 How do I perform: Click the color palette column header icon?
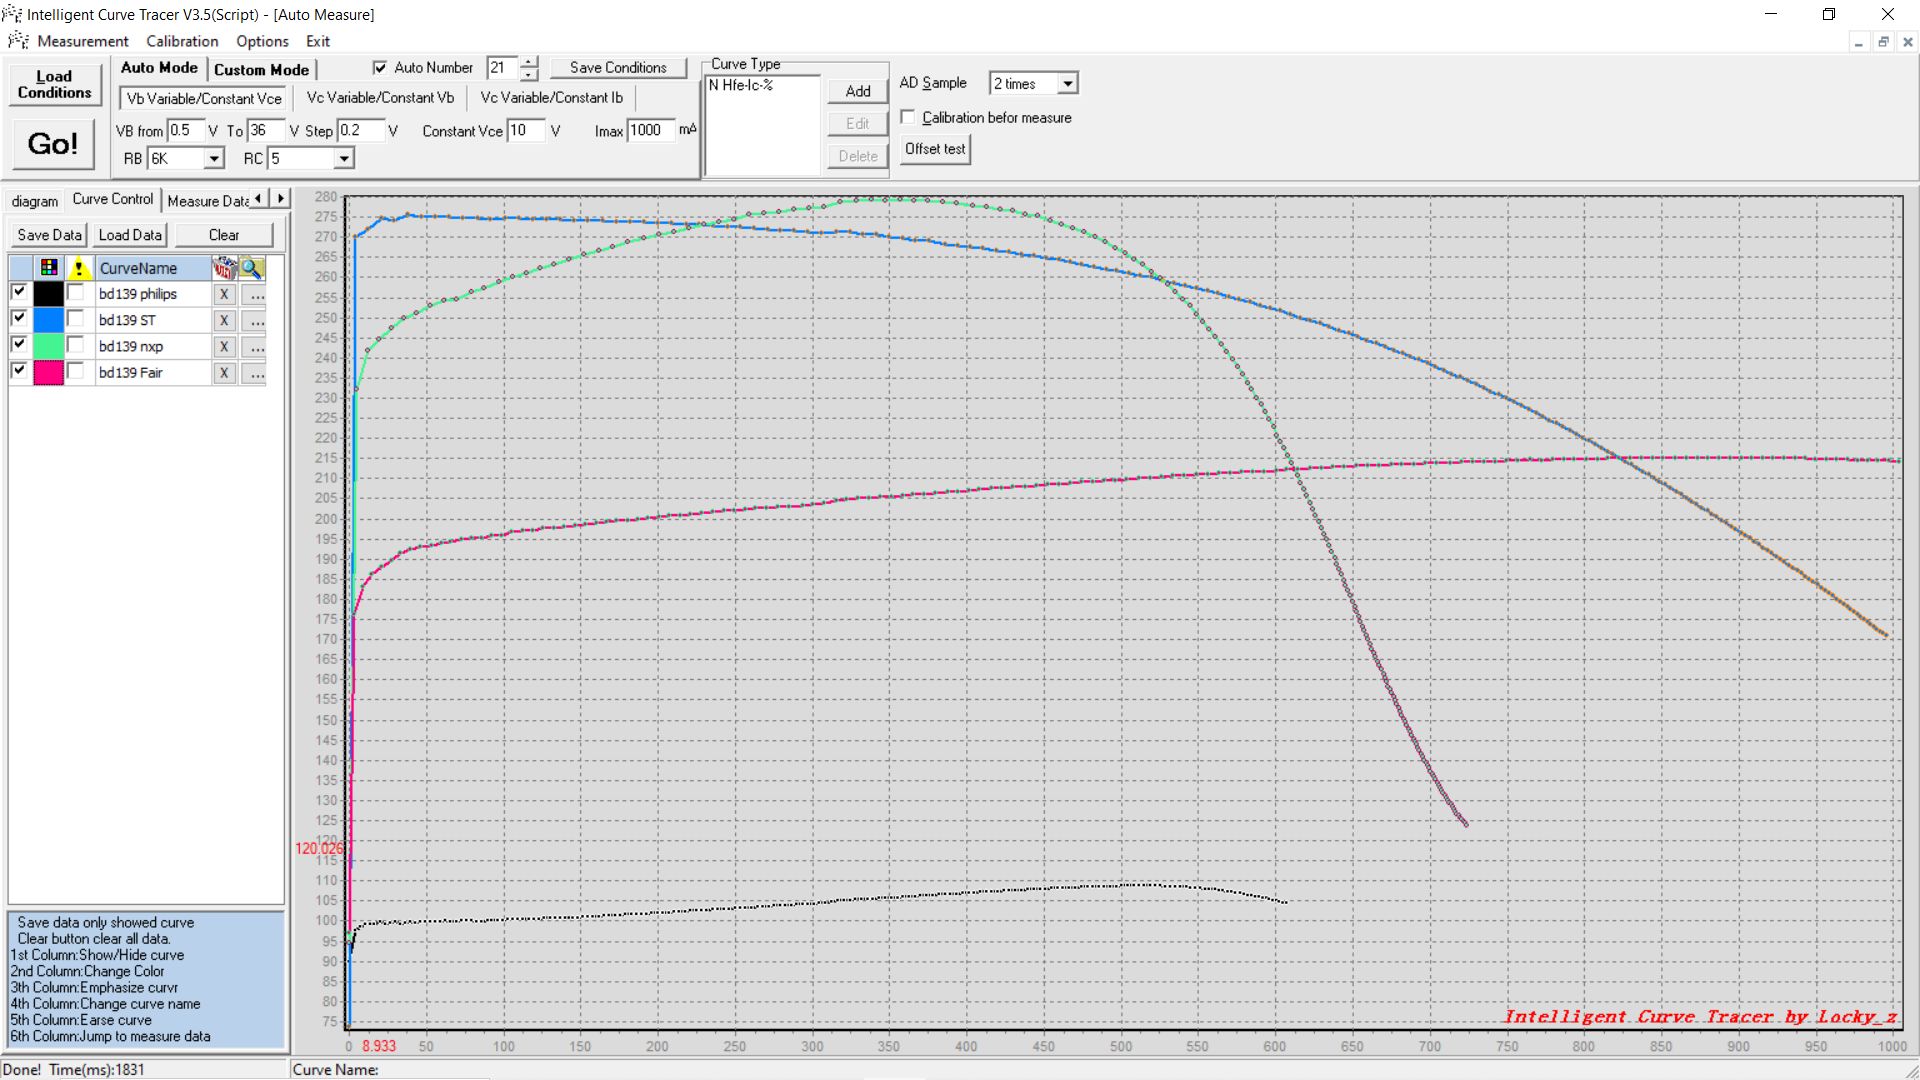[48, 268]
